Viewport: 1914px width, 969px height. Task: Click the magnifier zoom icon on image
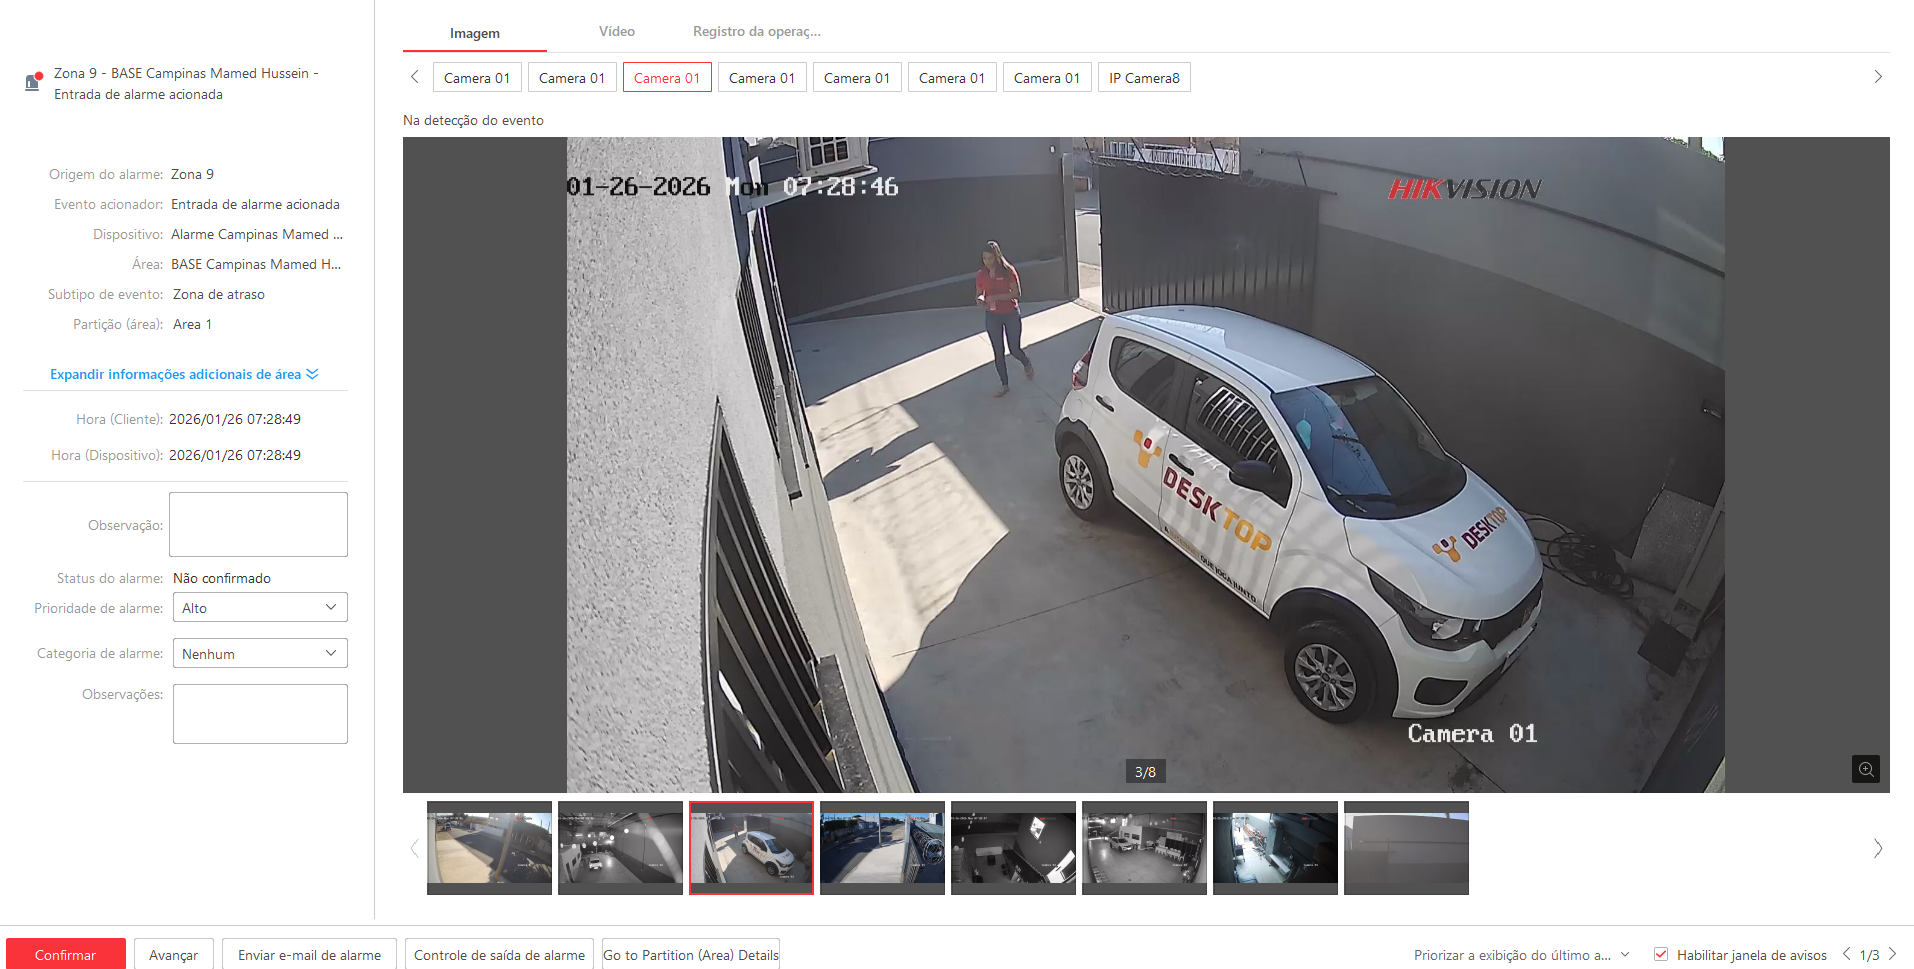click(1865, 769)
